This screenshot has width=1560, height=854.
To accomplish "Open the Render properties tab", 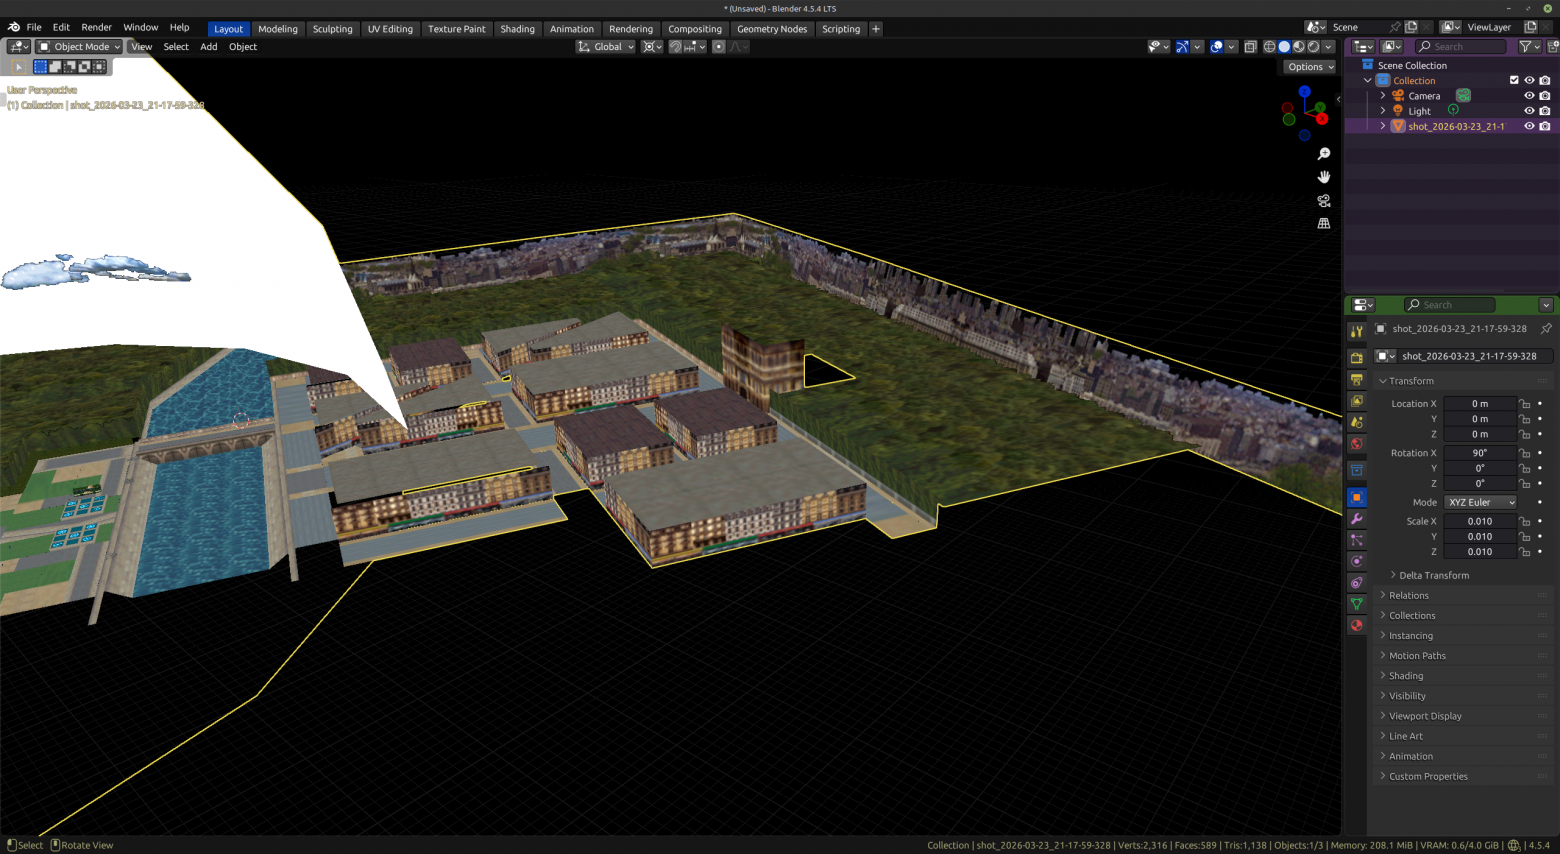I will (1357, 357).
